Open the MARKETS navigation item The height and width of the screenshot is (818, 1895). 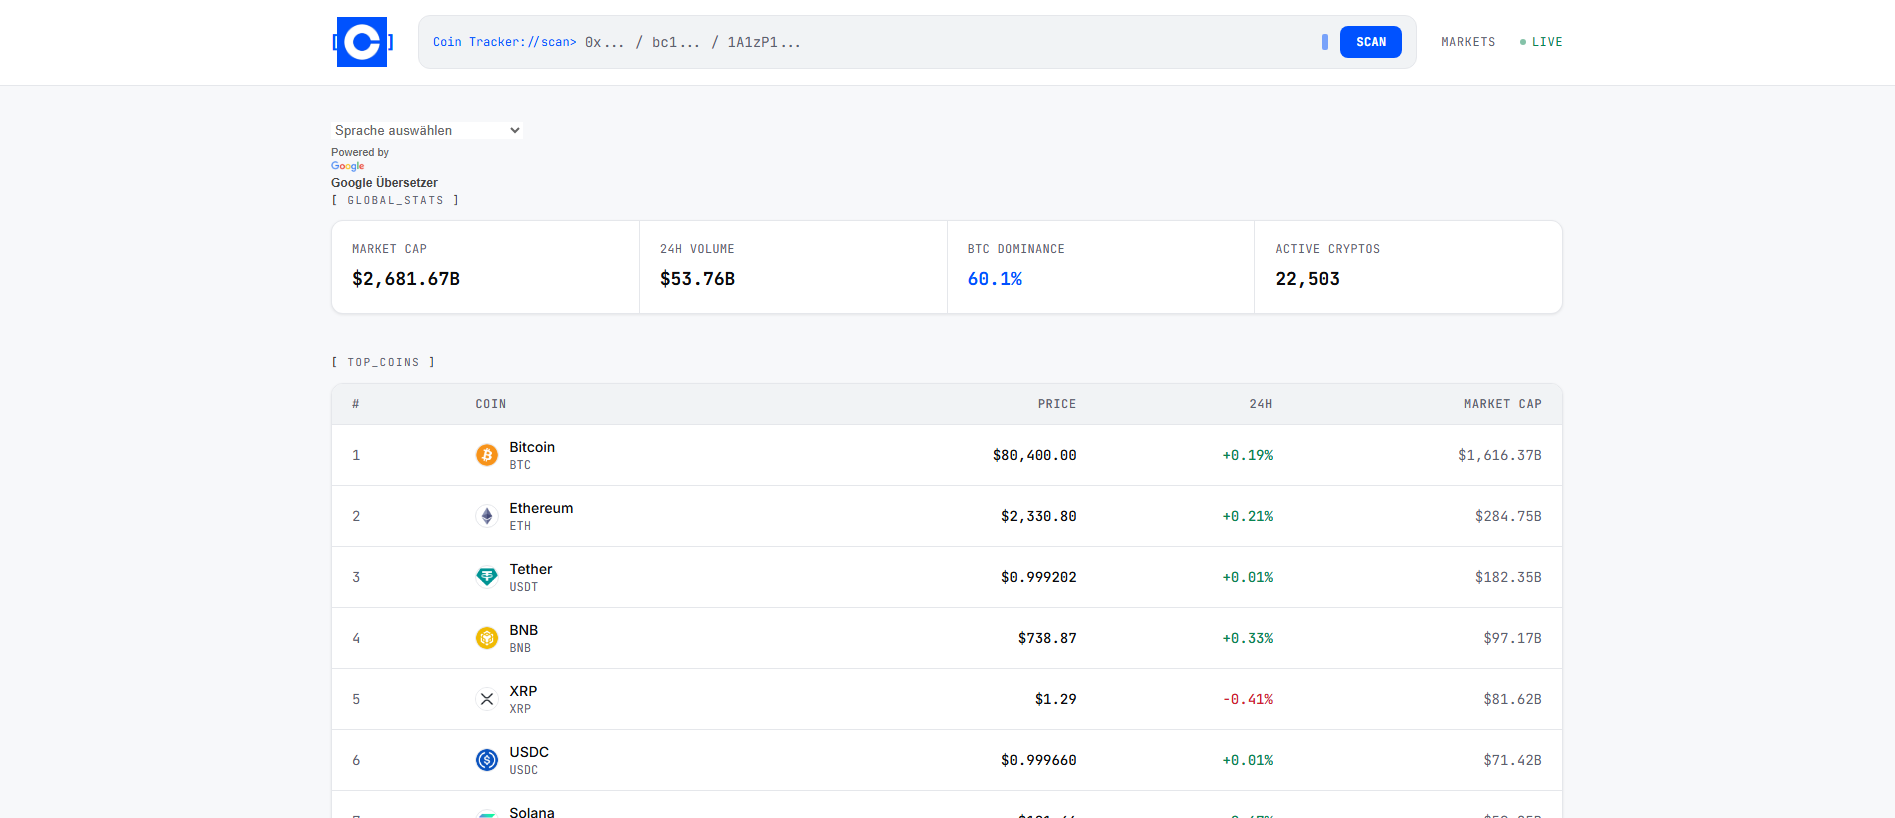(1468, 42)
